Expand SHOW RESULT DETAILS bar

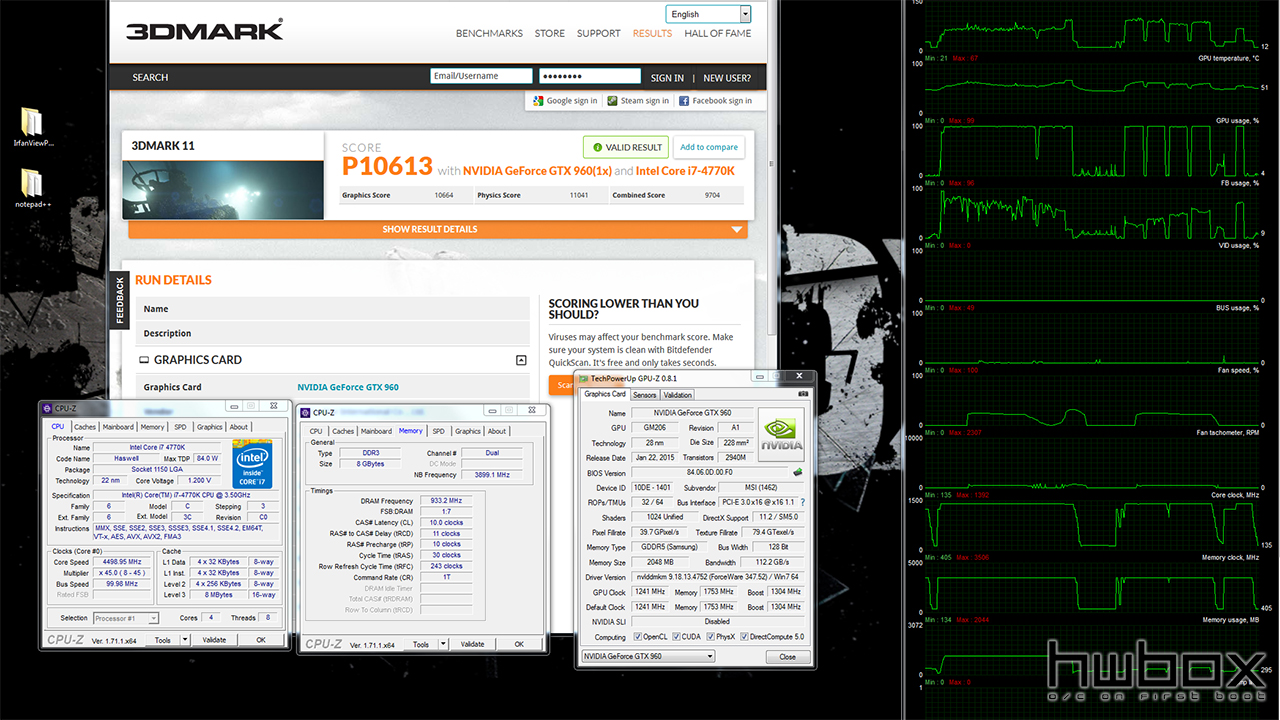point(438,229)
